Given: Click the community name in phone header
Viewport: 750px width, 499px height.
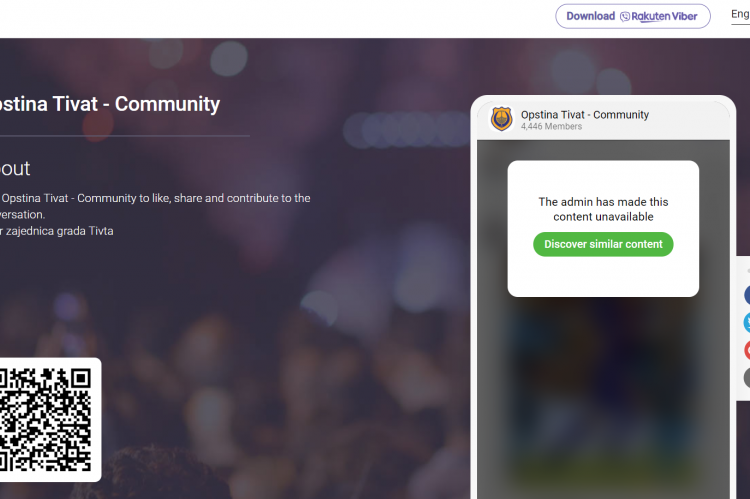Looking at the screenshot, I should pos(585,115).
